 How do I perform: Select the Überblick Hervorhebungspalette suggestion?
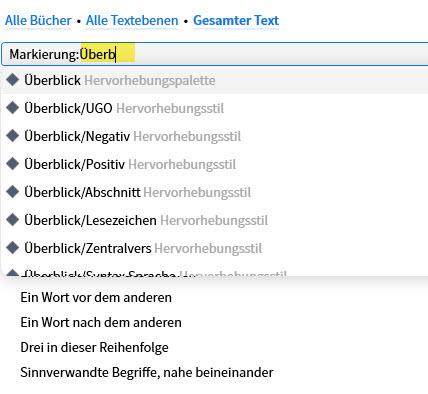pyautogui.click(x=215, y=80)
